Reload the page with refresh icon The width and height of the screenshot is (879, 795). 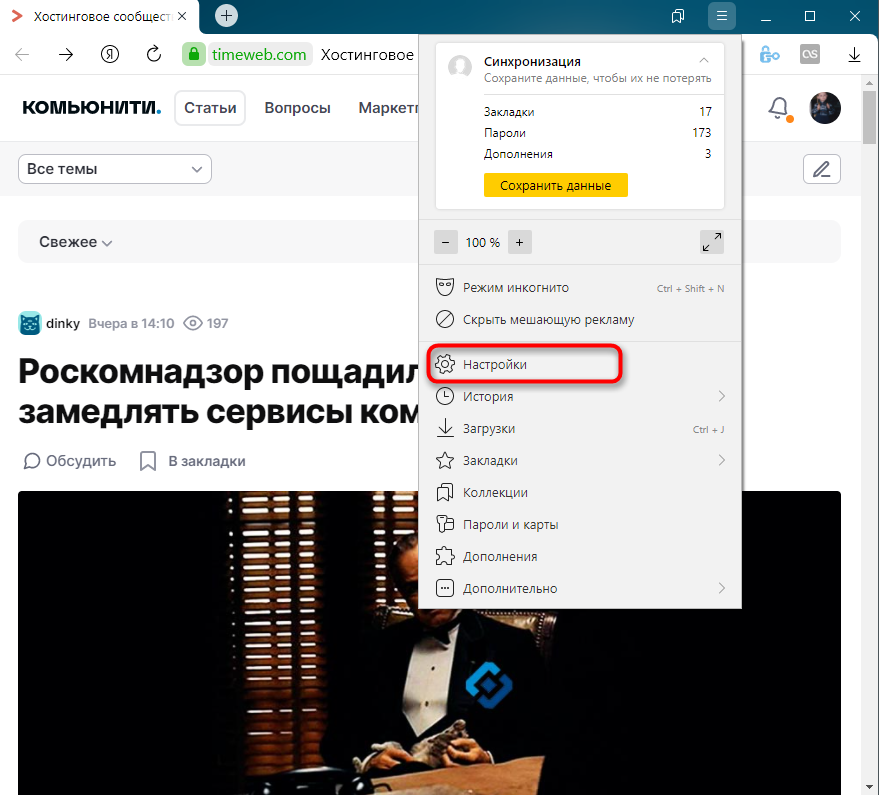click(154, 54)
